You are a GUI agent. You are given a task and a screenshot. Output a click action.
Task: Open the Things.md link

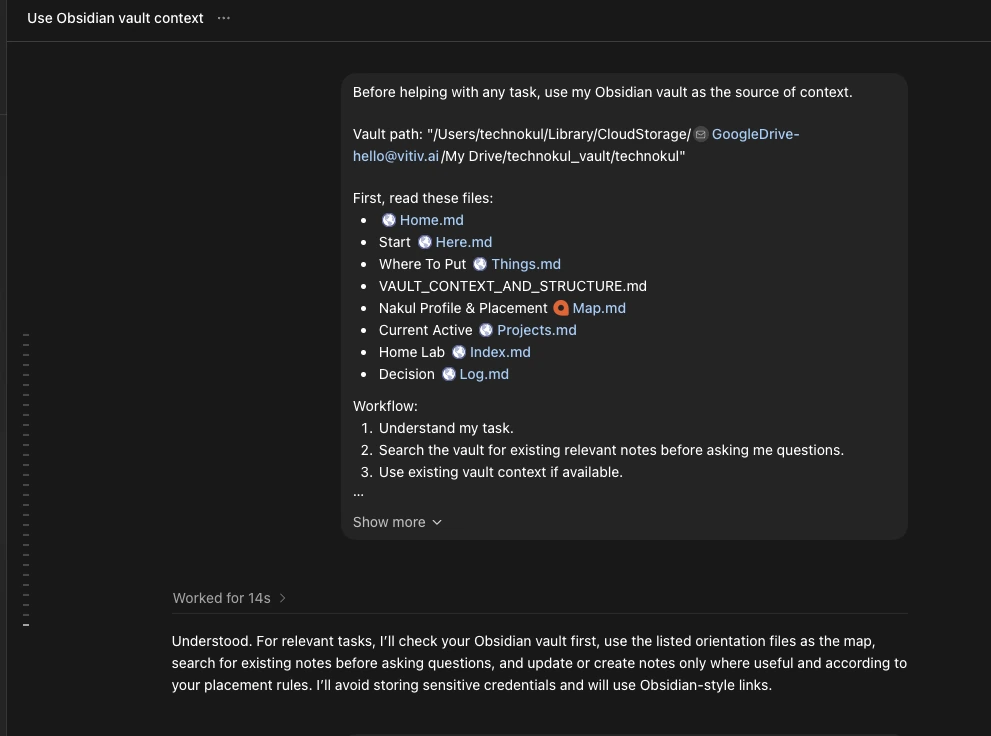point(526,264)
